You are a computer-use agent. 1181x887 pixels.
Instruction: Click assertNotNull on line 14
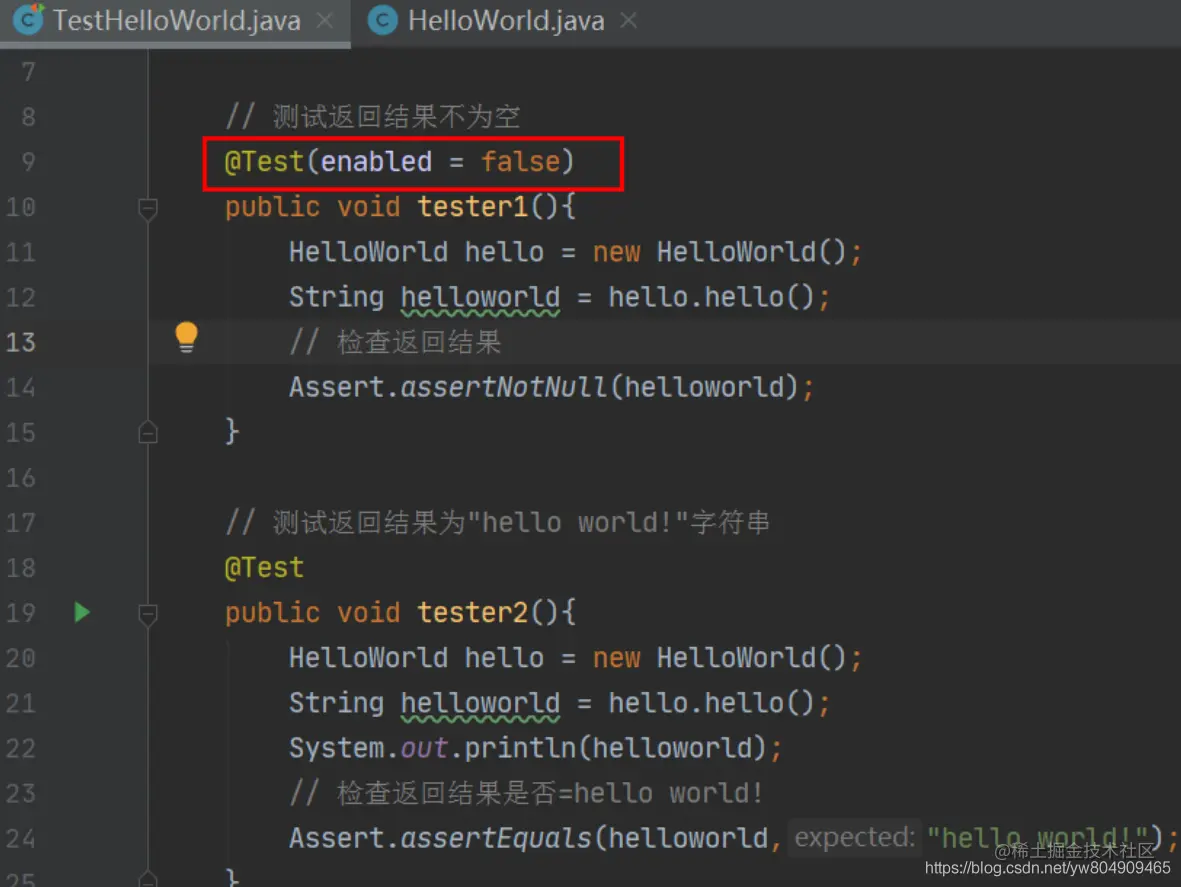(503, 387)
